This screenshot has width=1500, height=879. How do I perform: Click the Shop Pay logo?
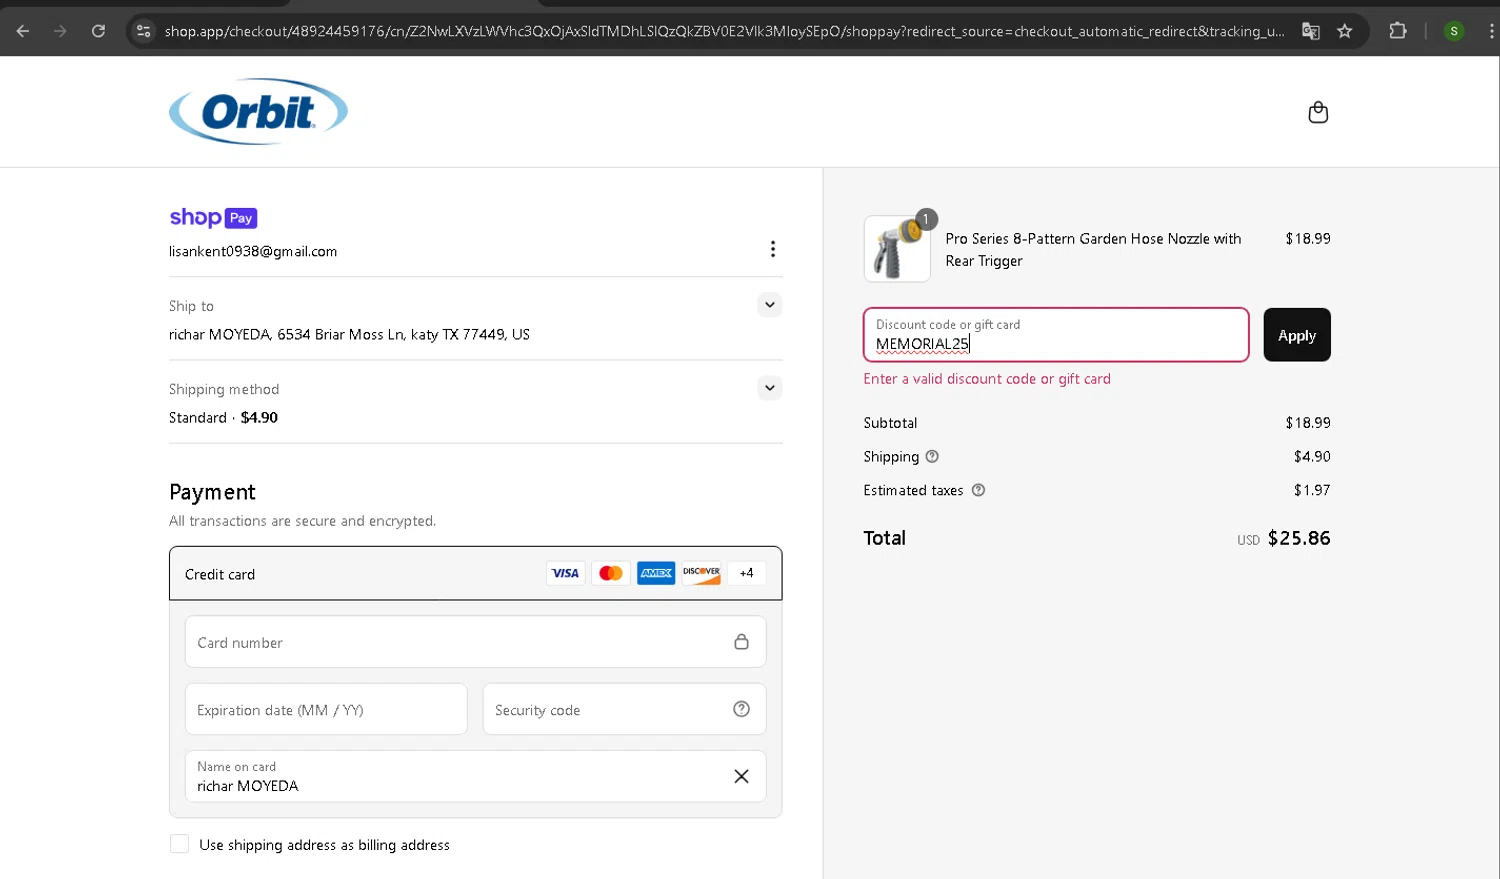pos(213,217)
